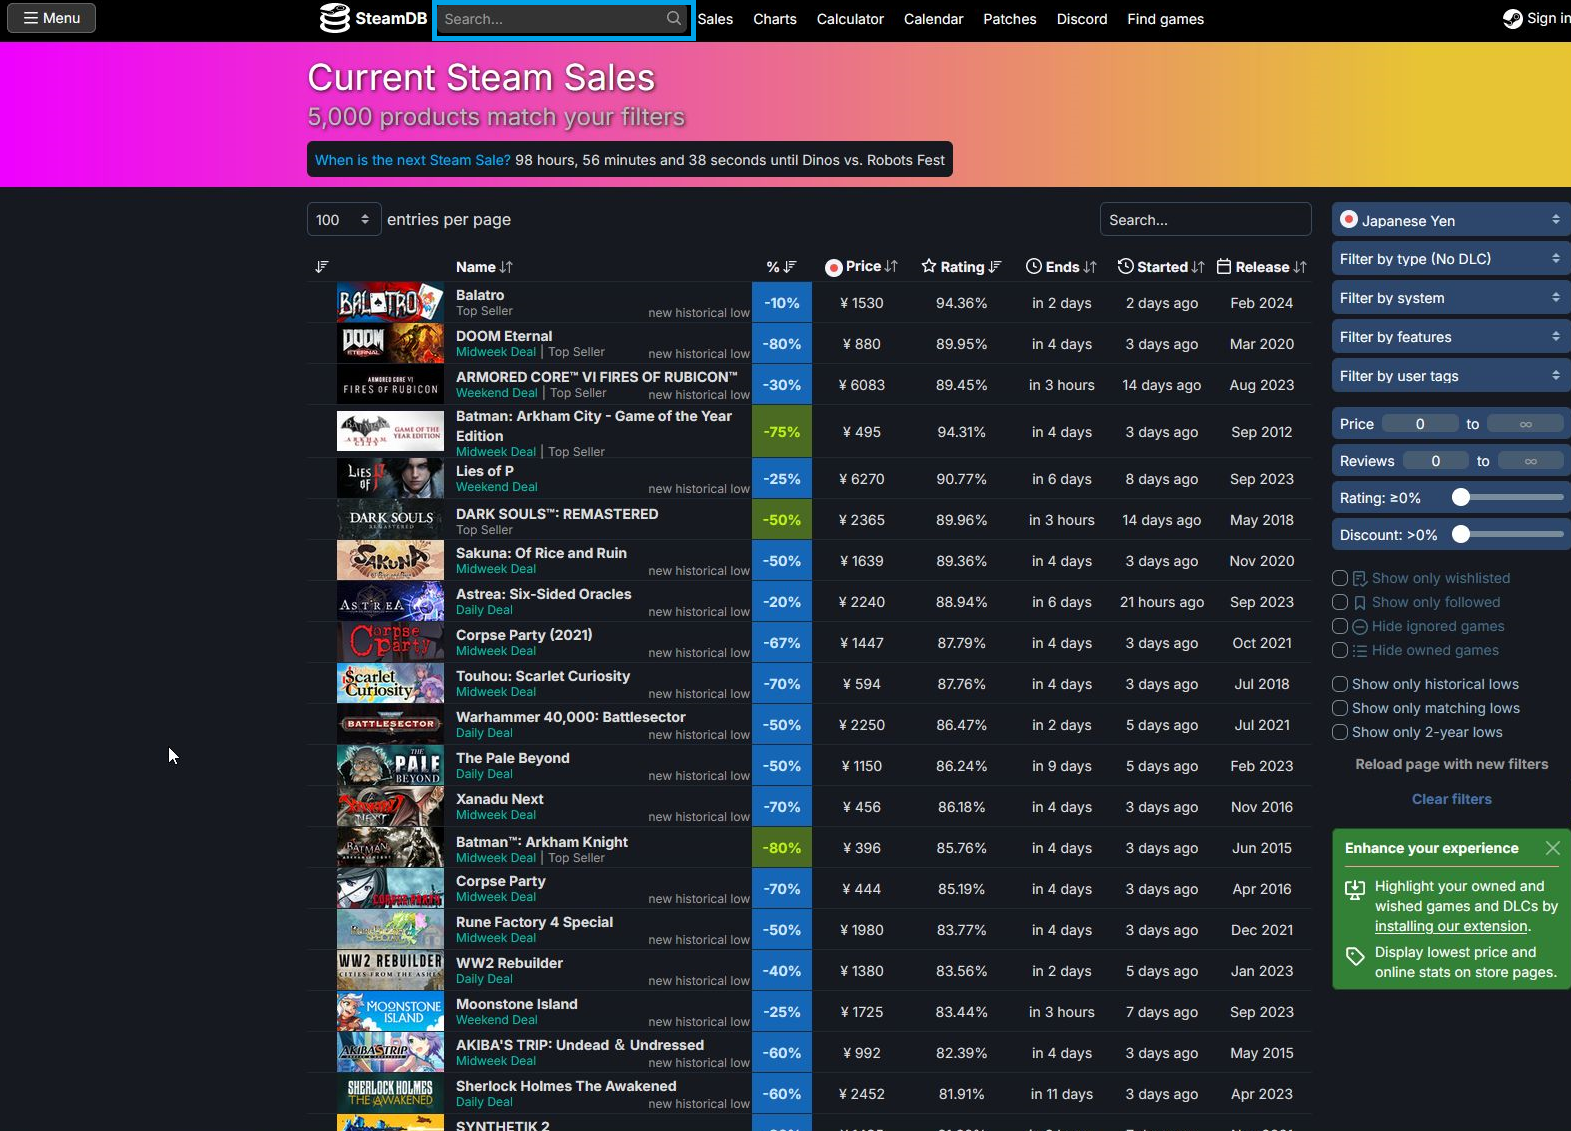Click the SteamDB logo icon

(x=334, y=18)
